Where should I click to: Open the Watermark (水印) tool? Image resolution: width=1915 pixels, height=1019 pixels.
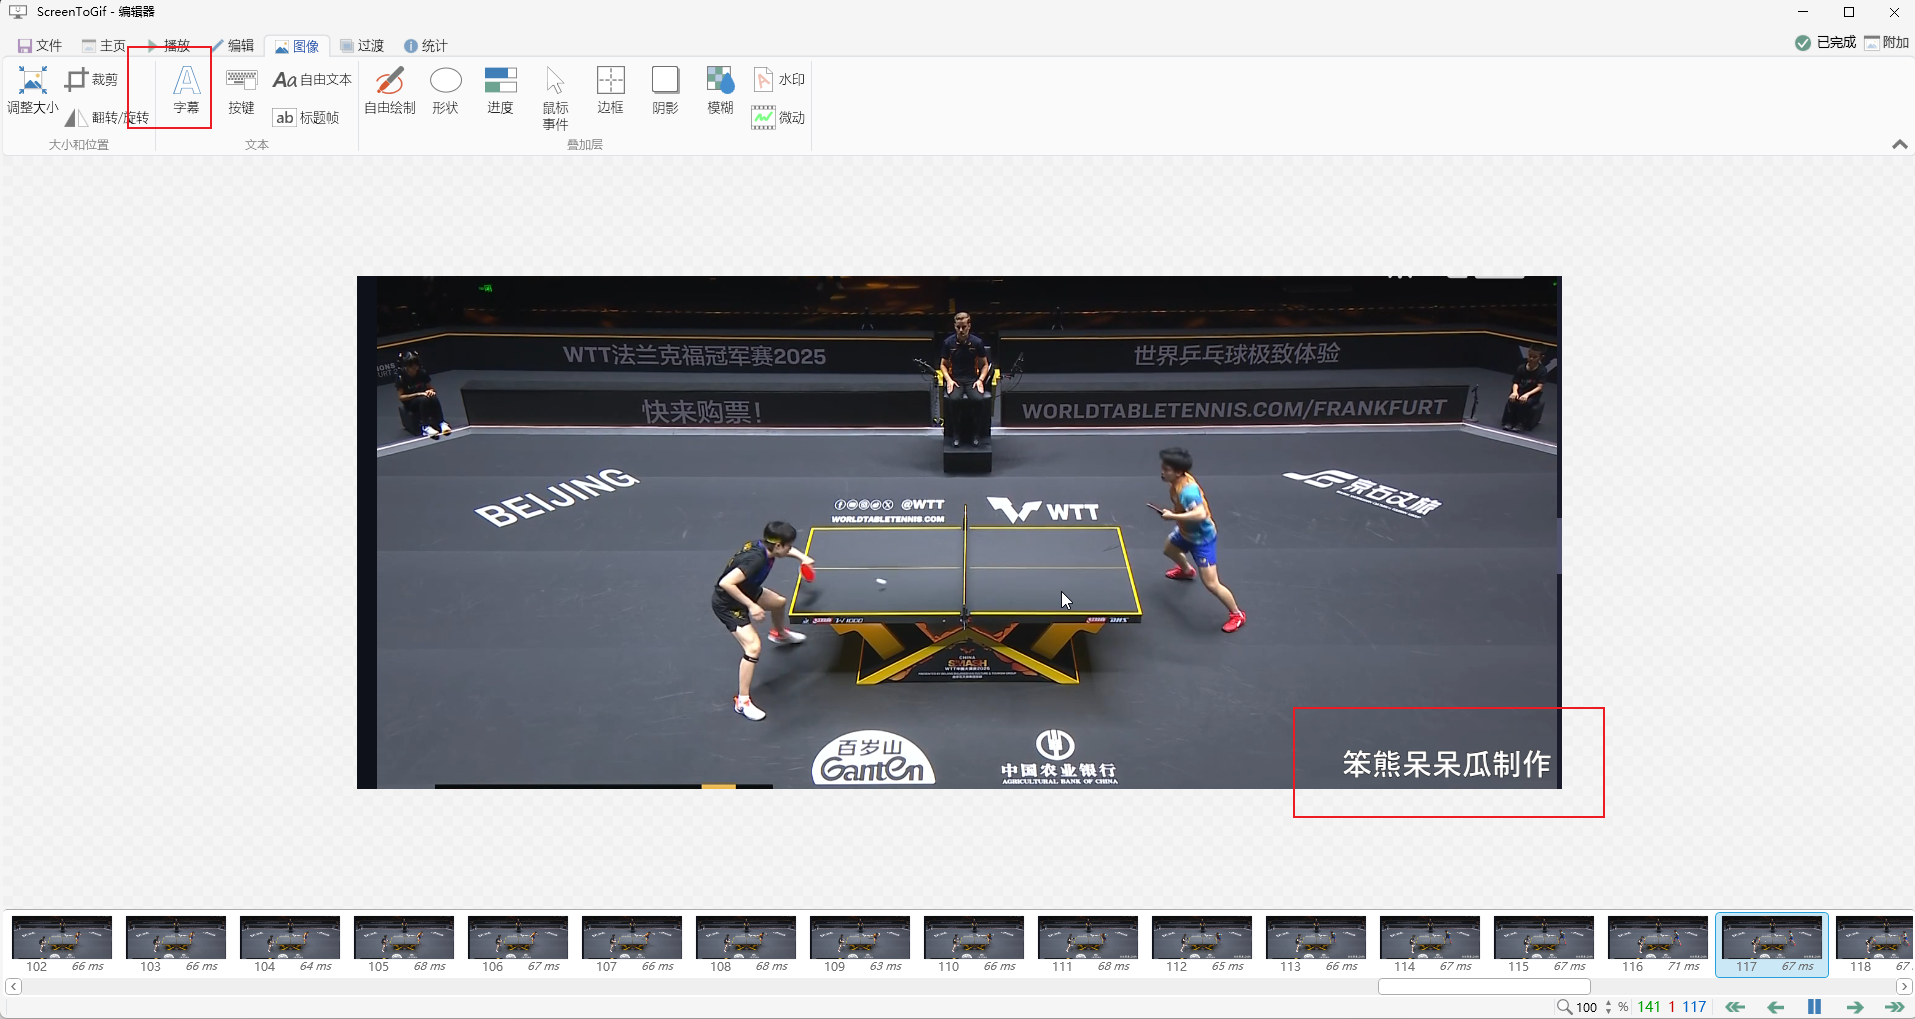779,79
